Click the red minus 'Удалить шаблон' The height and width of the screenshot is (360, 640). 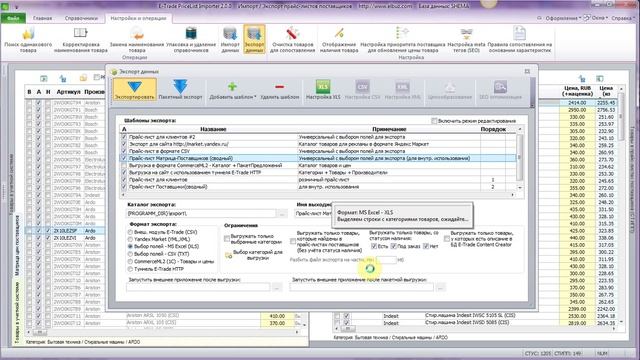[x=280, y=89]
